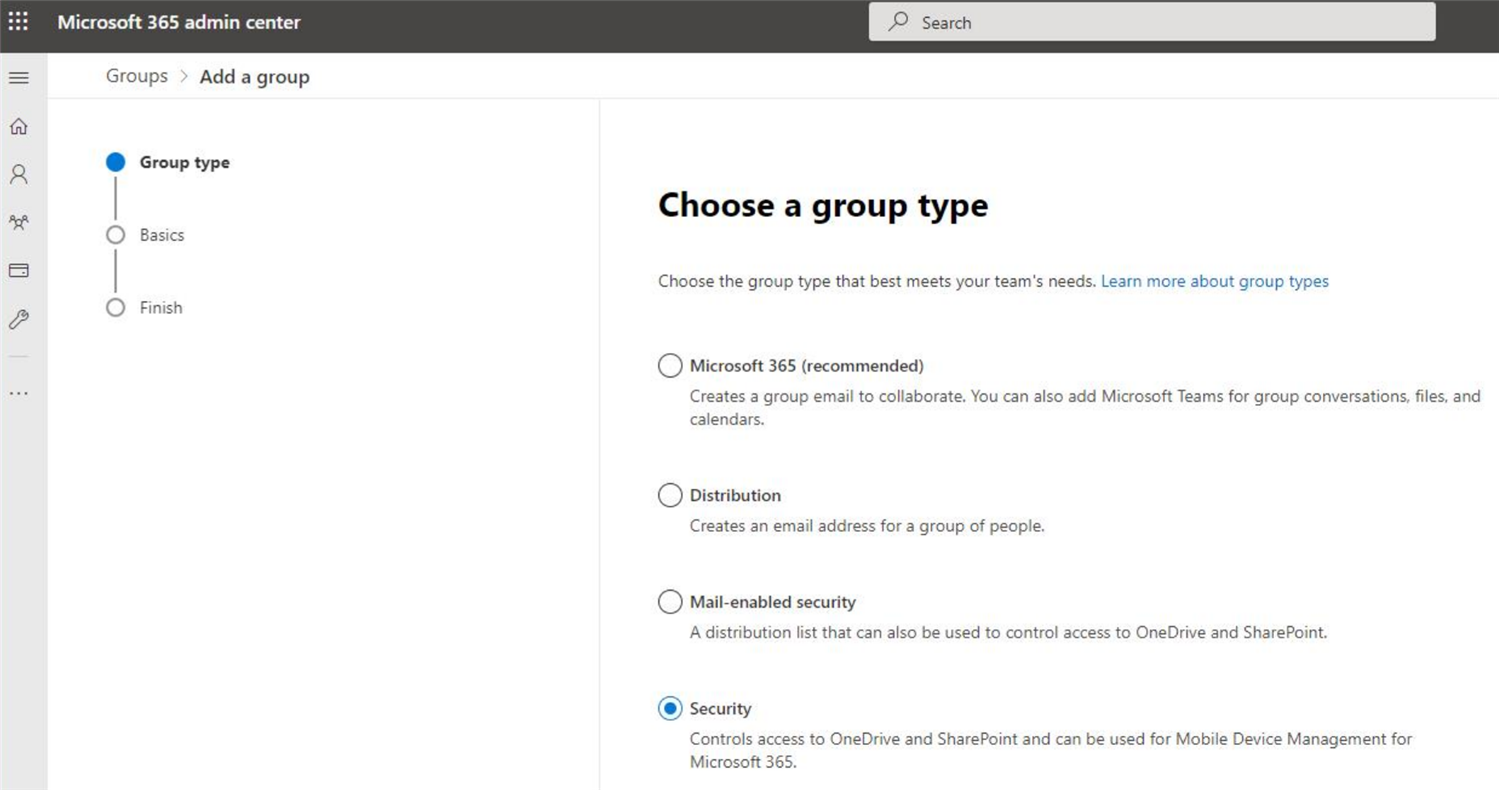The width and height of the screenshot is (1499, 790).
Task: Click the Microsoft 365 description about group email
Action: pos(1085,408)
